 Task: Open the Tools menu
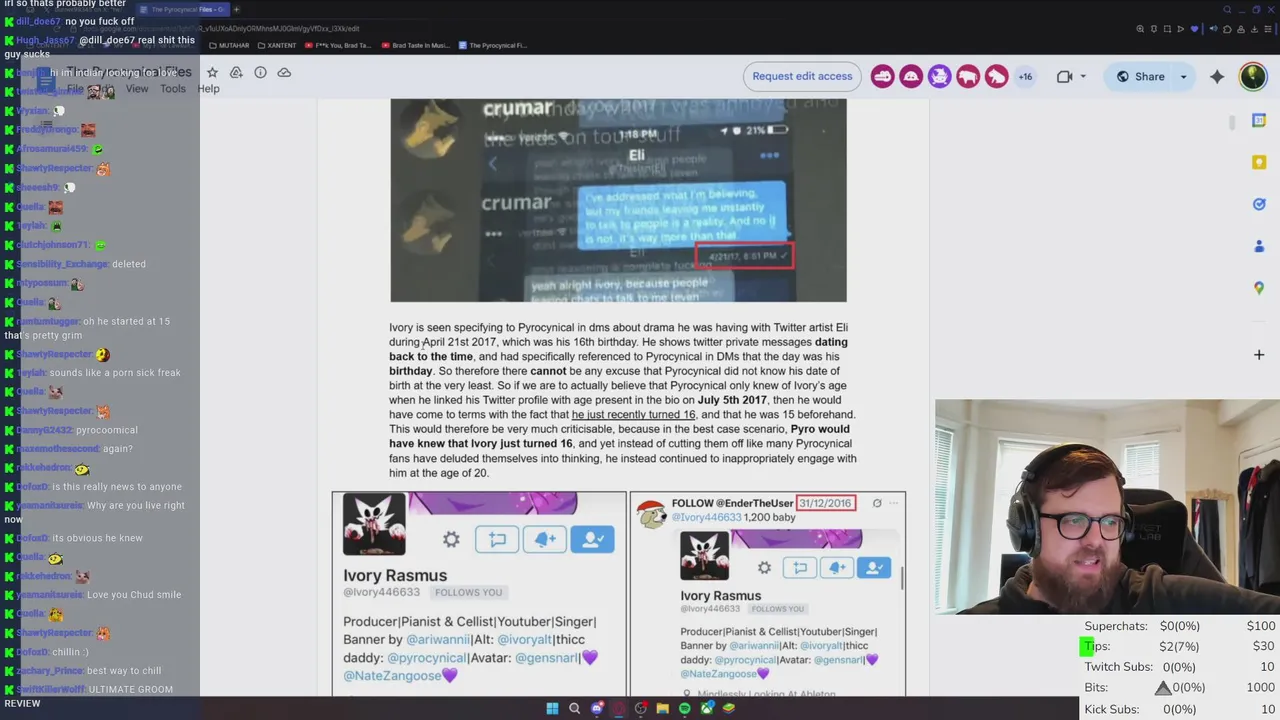(173, 89)
